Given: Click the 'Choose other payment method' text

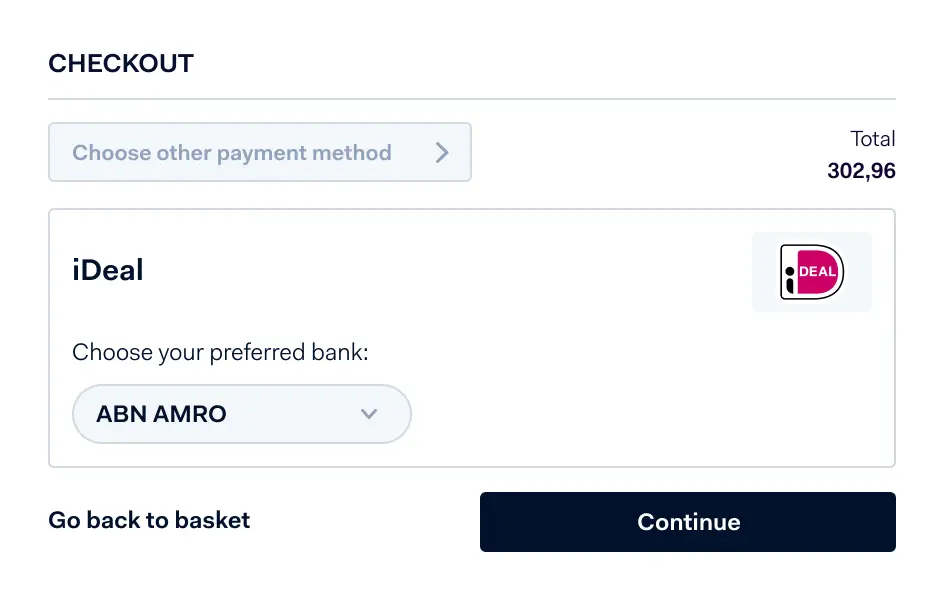Looking at the screenshot, I should pos(231,153).
